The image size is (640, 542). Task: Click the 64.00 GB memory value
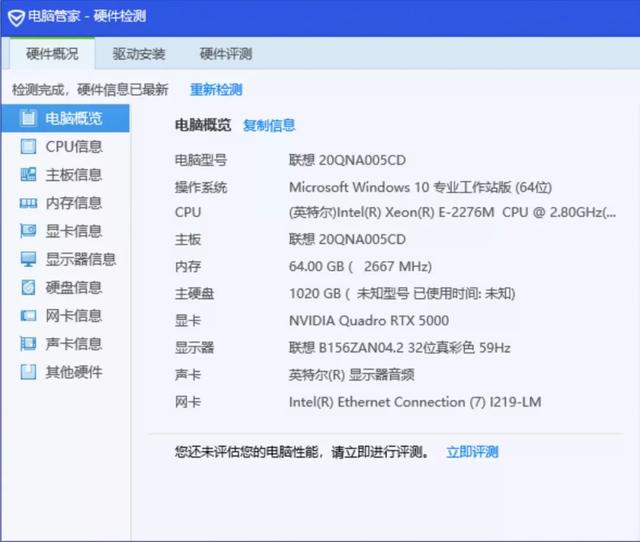(360, 267)
